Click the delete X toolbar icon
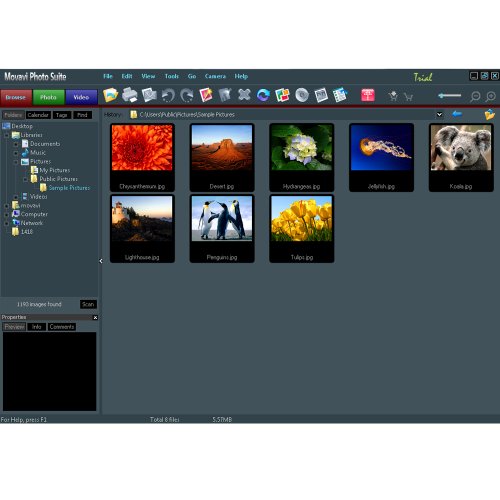 tap(244, 95)
